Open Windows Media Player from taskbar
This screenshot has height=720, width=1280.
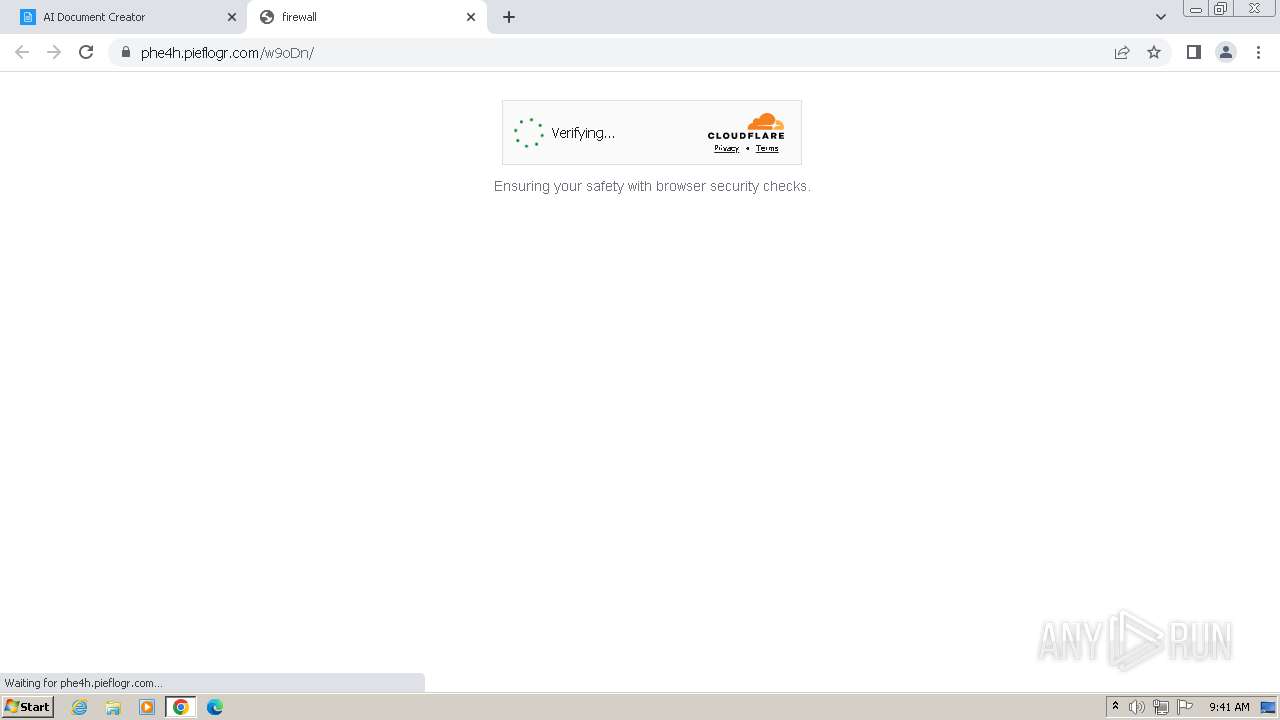(147, 707)
